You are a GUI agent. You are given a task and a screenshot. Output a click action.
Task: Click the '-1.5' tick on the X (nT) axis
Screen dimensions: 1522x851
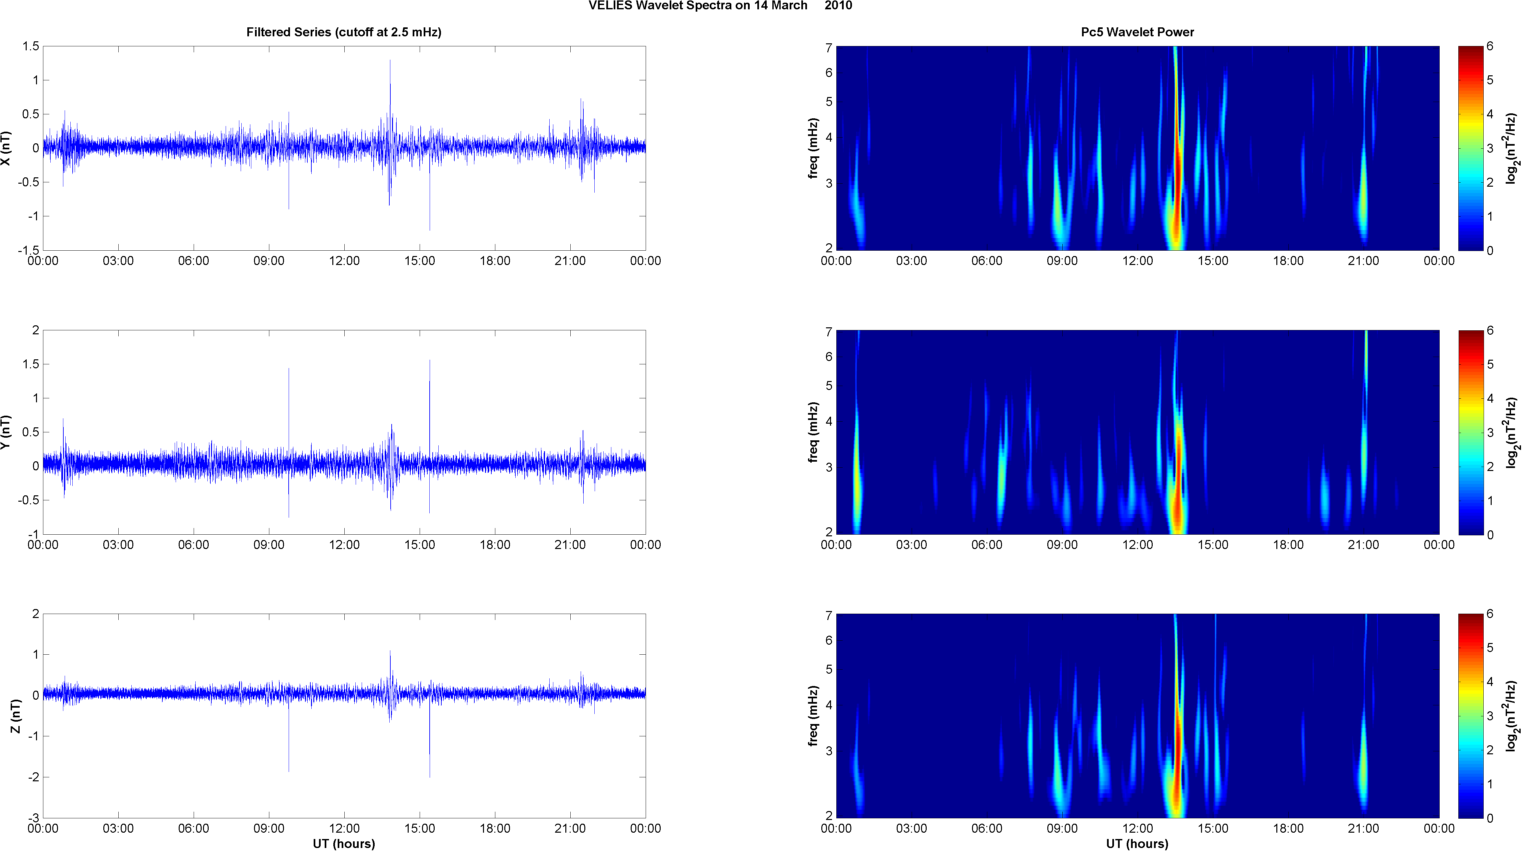[27, 250]
